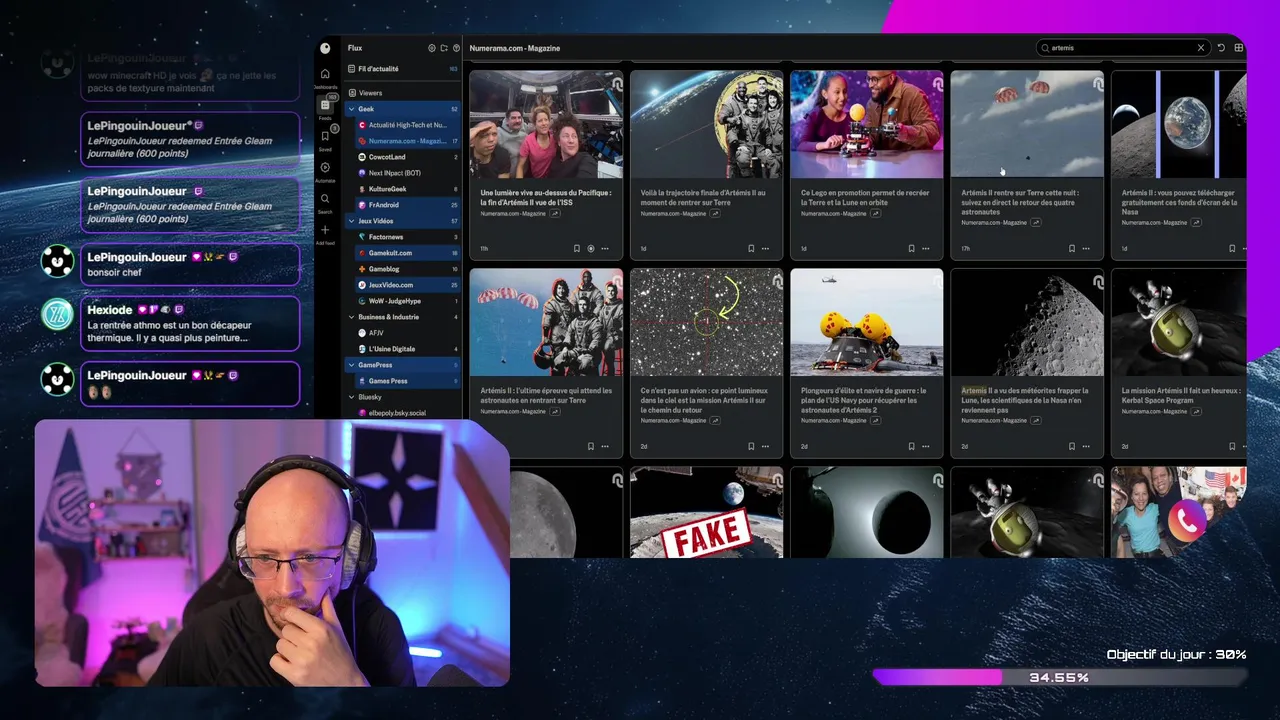The width and height of the screenshot is (1280, 720).
Task: Click the new folder icon in Flux header
Action: point(444,48)
